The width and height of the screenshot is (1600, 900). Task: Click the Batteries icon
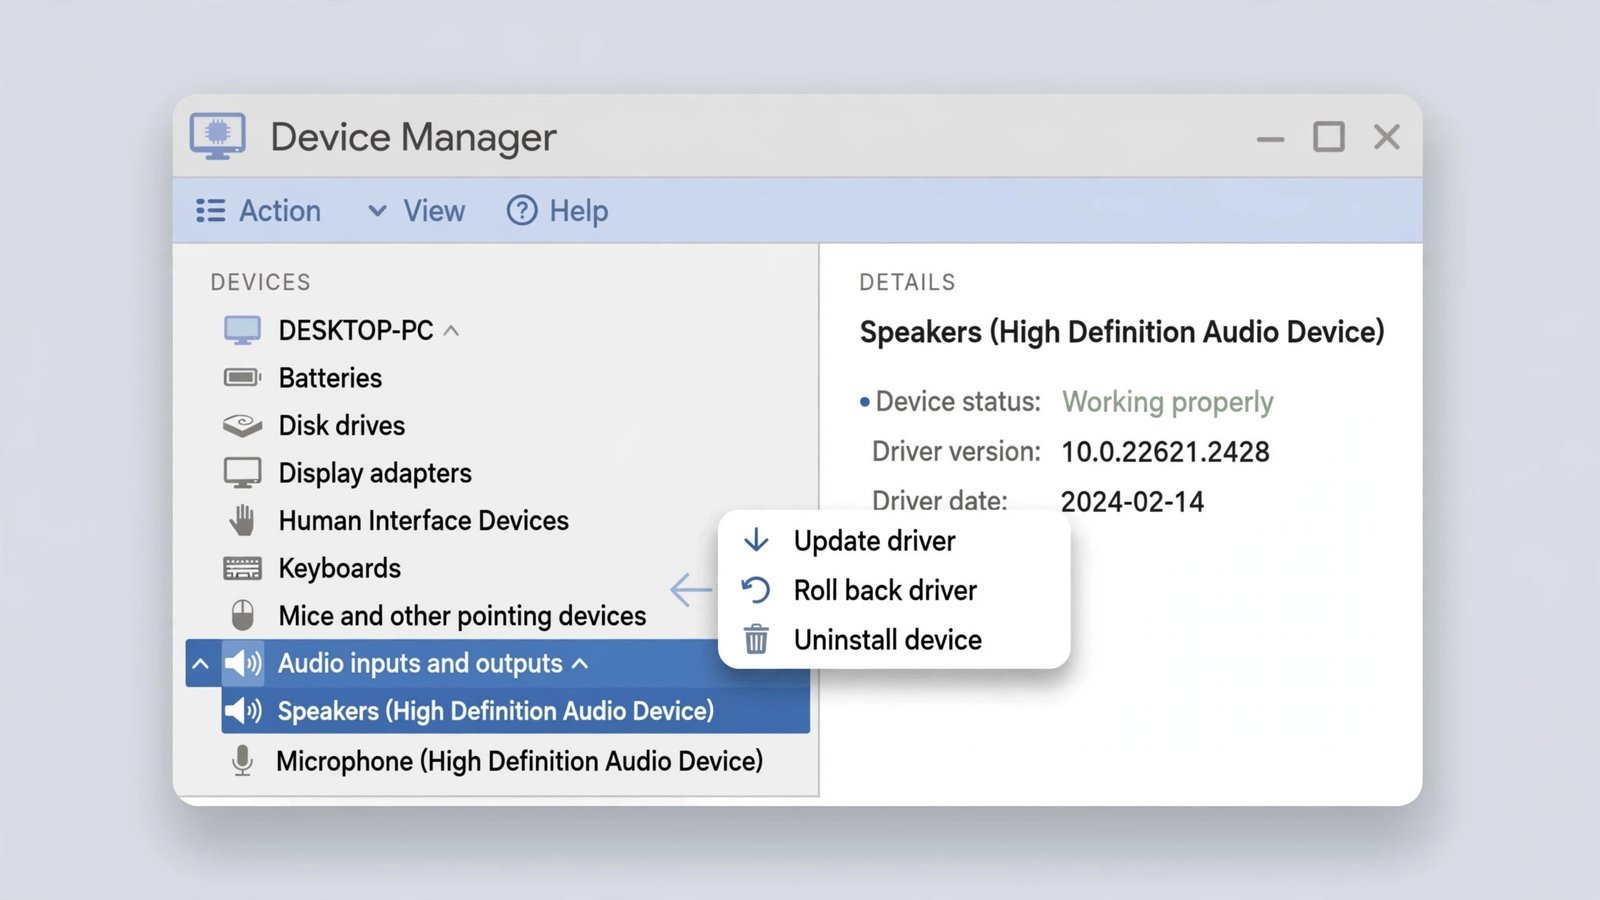pyautogui.click(x=242, y=377)
